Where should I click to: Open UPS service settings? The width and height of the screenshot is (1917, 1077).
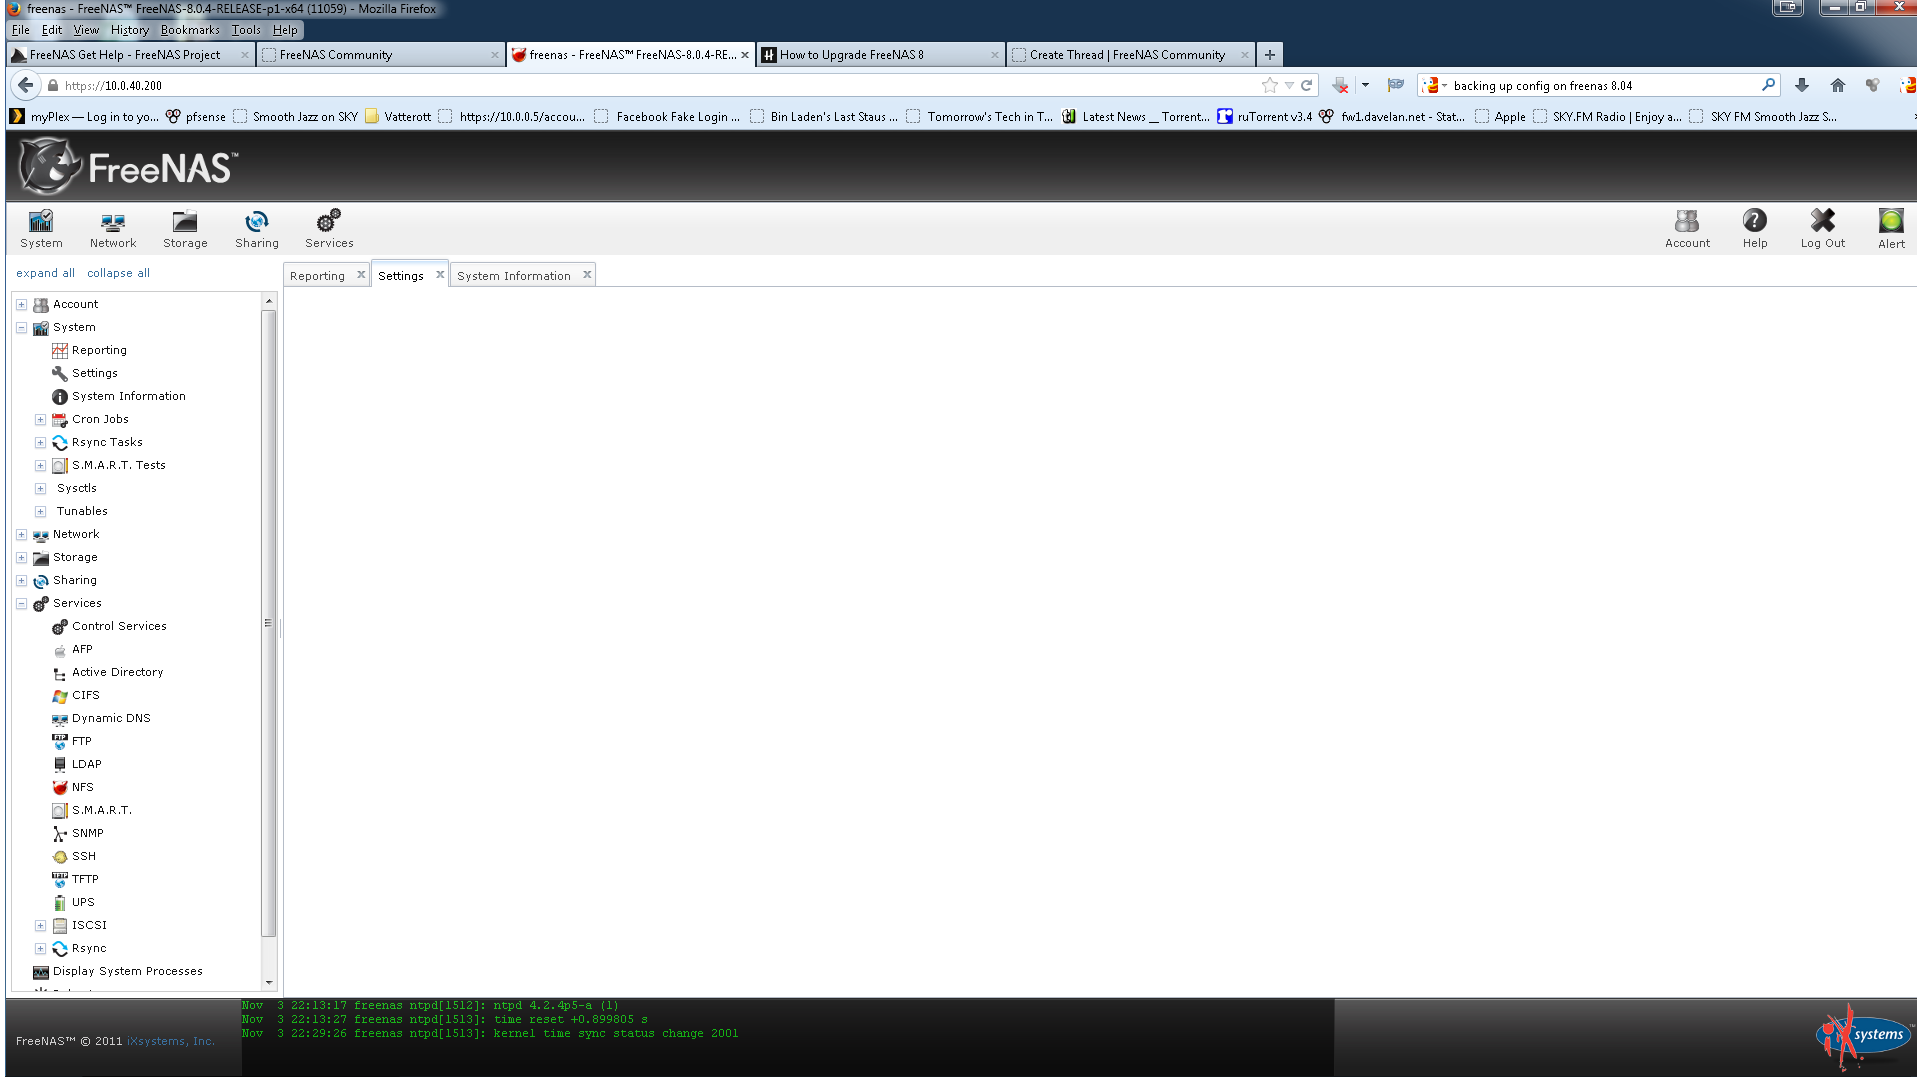(83, 902)
